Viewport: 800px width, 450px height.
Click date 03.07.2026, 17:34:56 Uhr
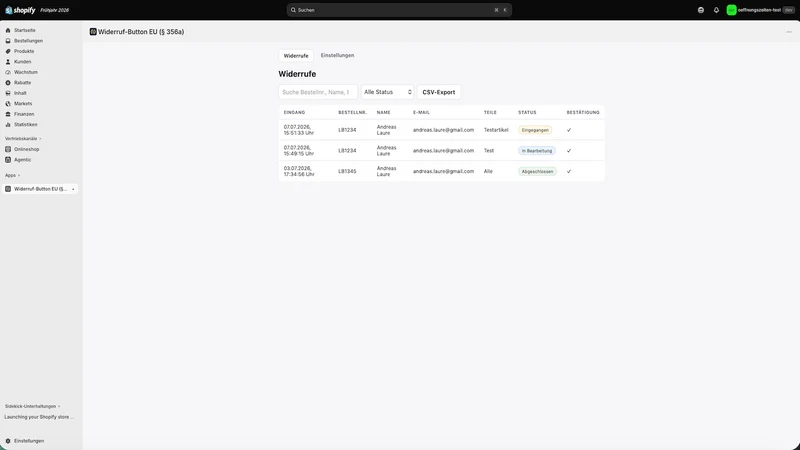click(299, 171)
